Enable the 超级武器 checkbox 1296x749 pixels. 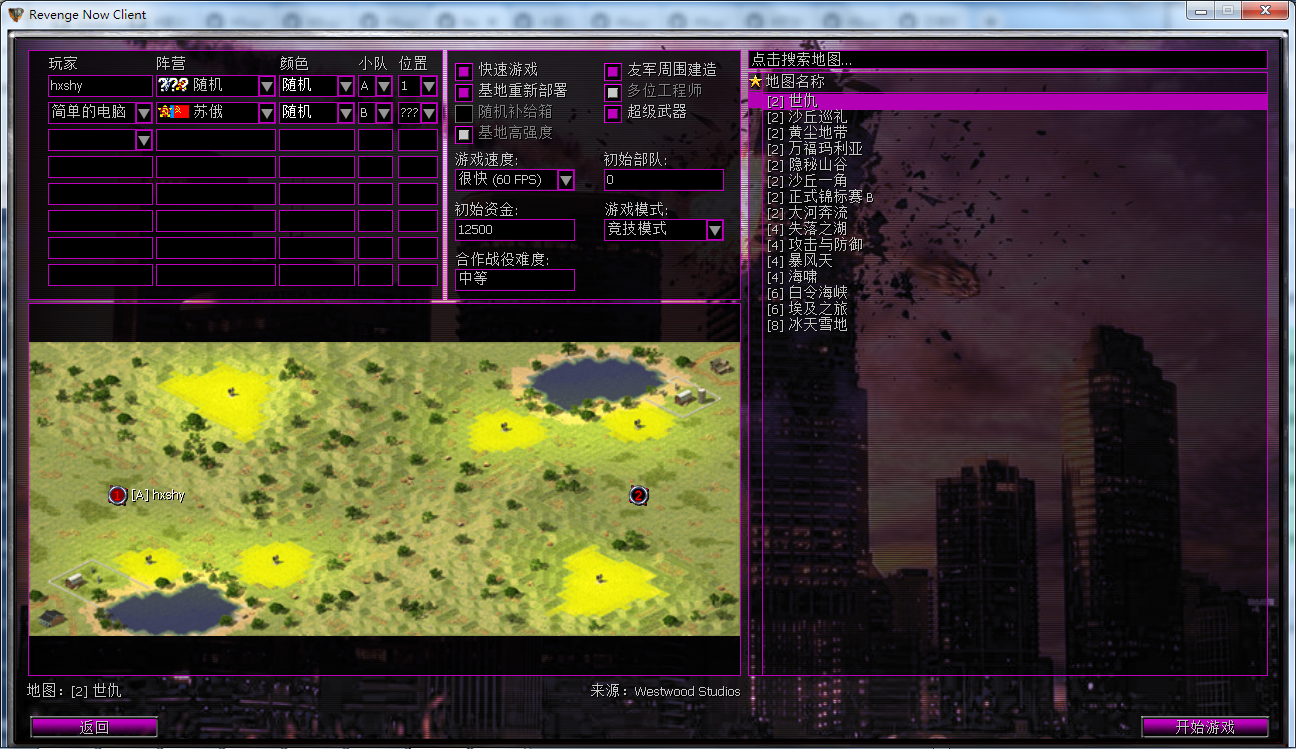point(612,114)
